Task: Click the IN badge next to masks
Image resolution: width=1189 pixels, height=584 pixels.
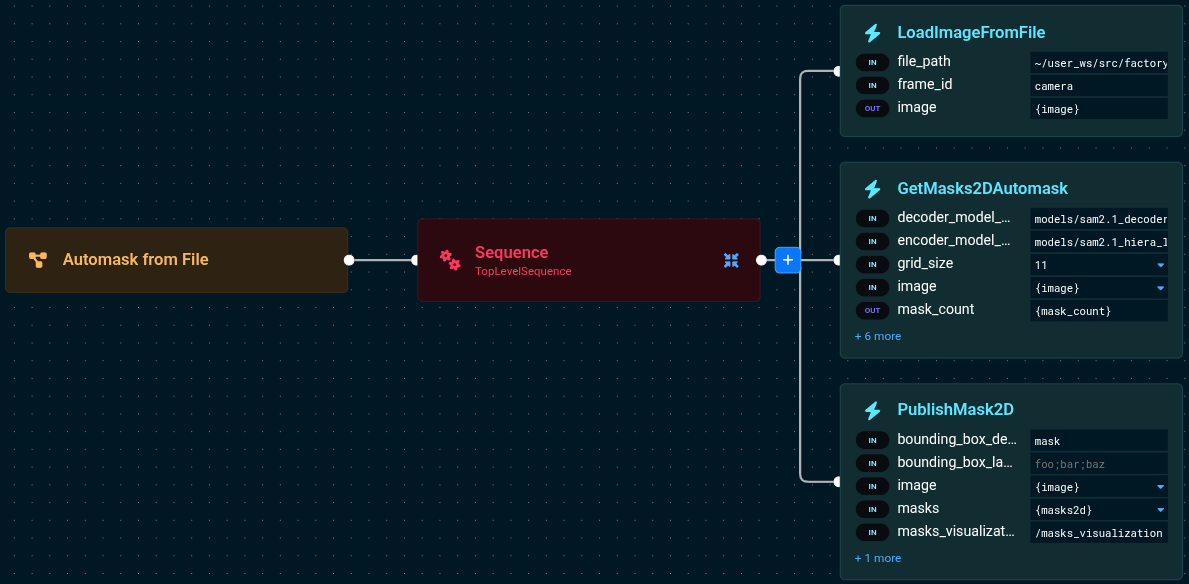Action: click(x=872, y=509)
